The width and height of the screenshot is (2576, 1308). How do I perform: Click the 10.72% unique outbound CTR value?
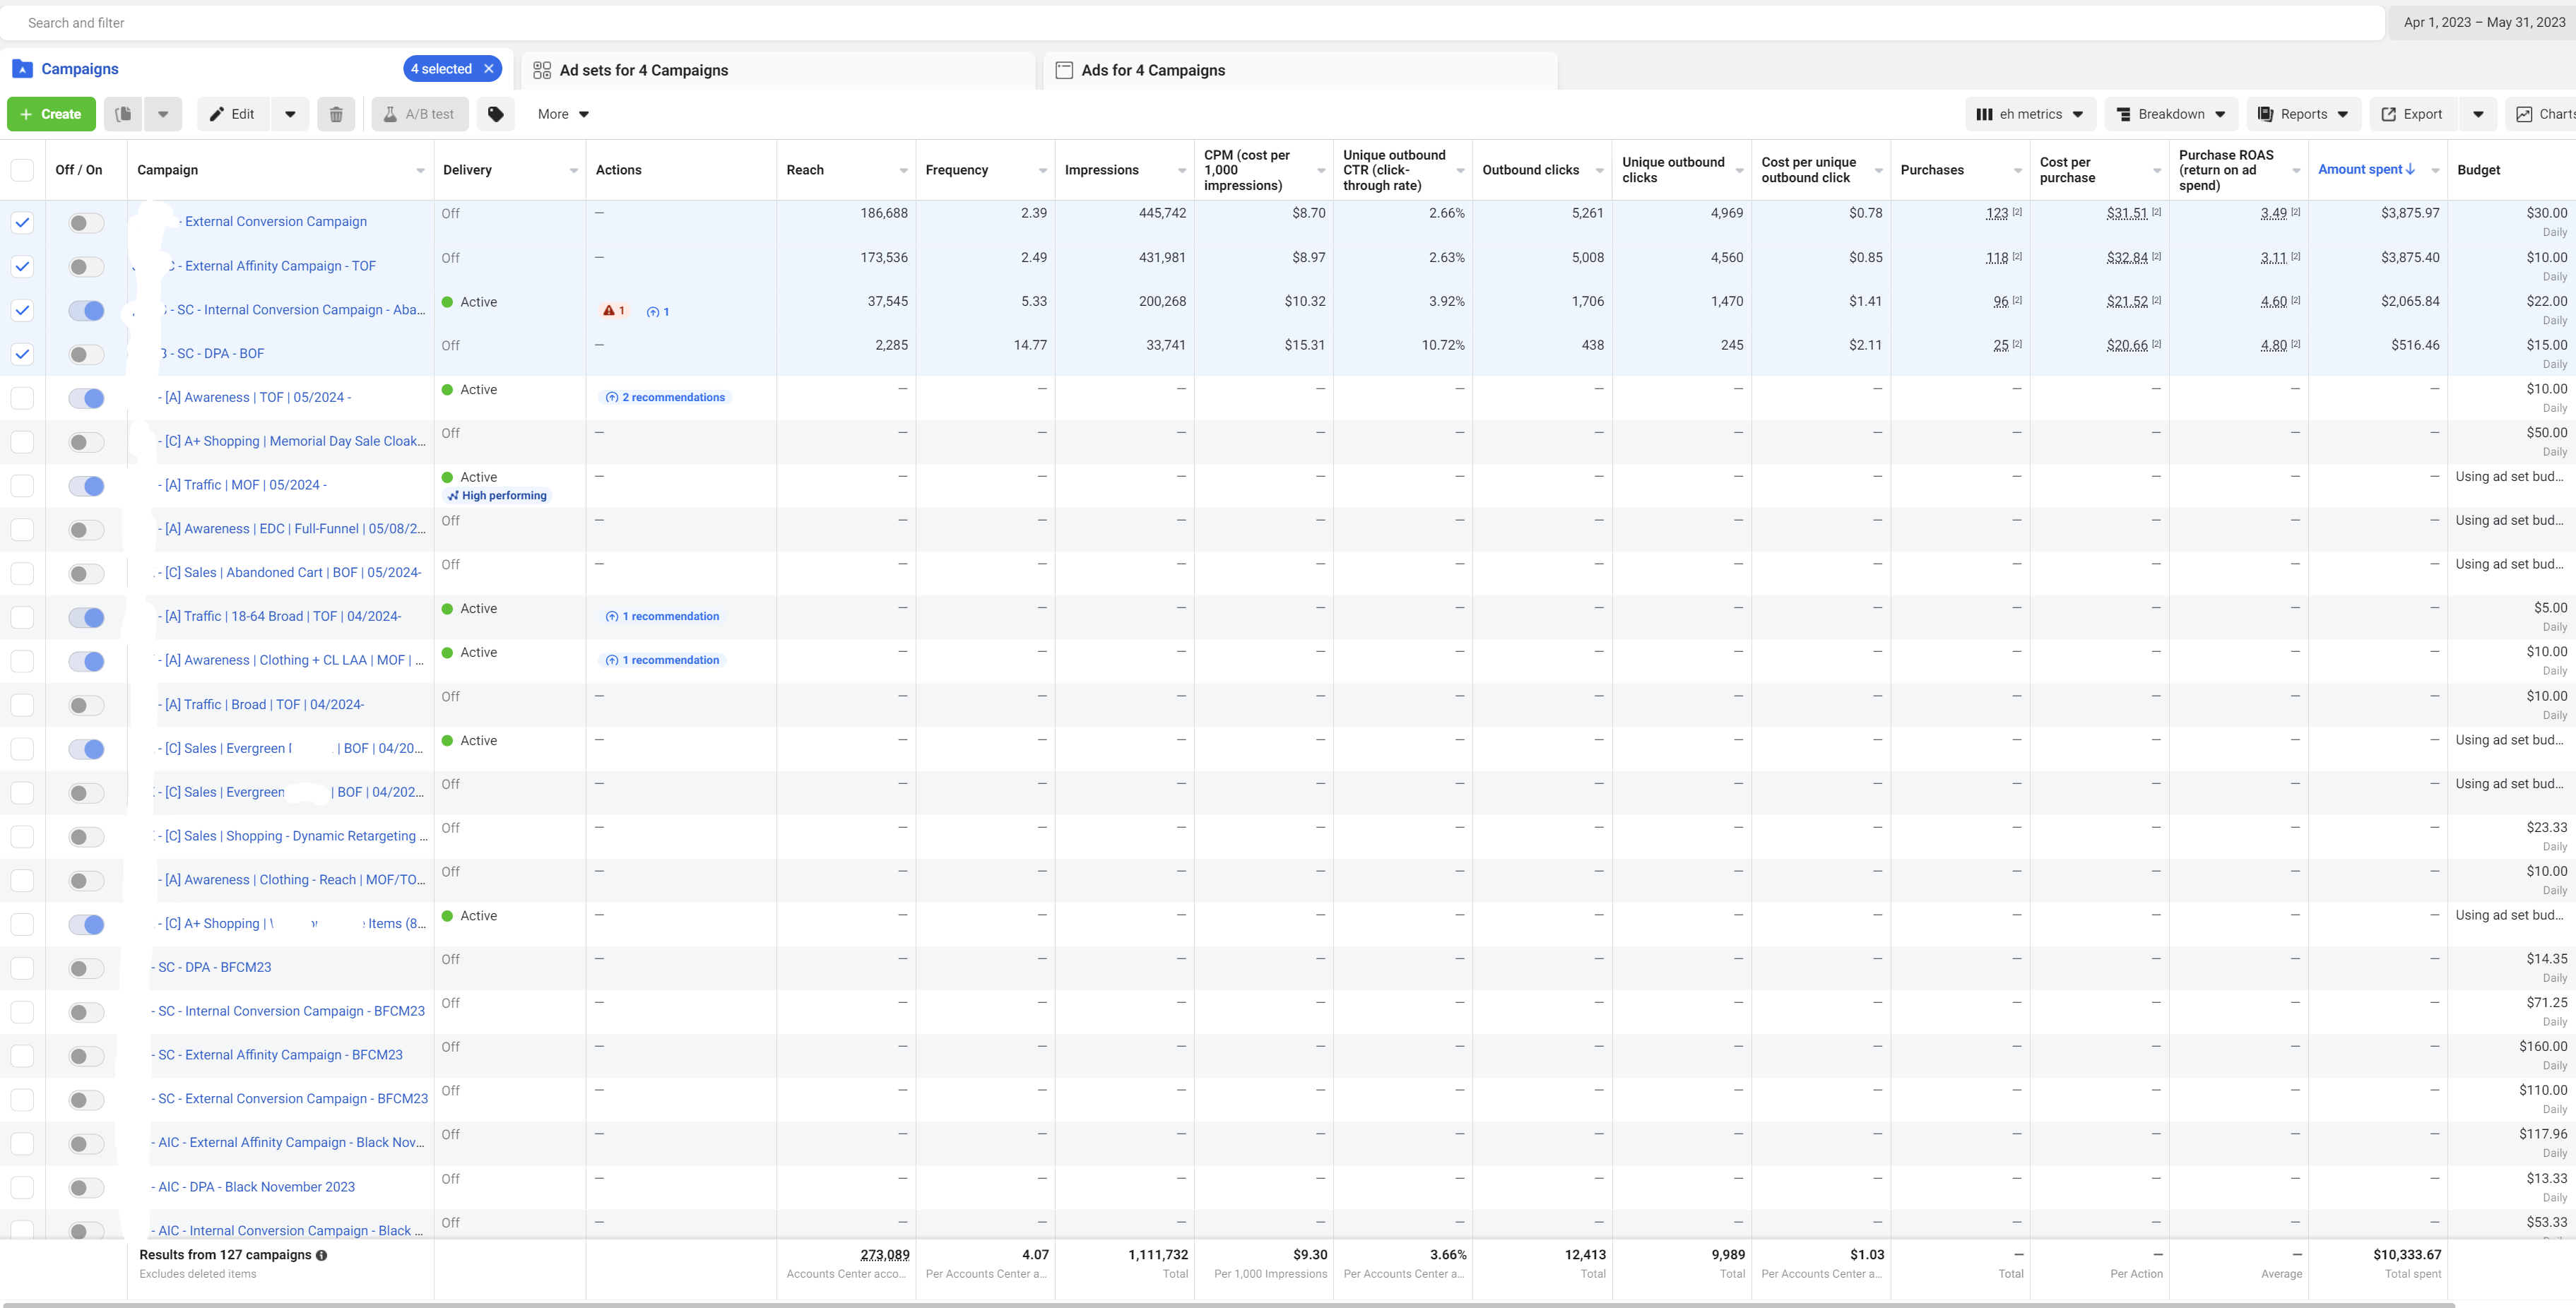tap(1443, 345)
